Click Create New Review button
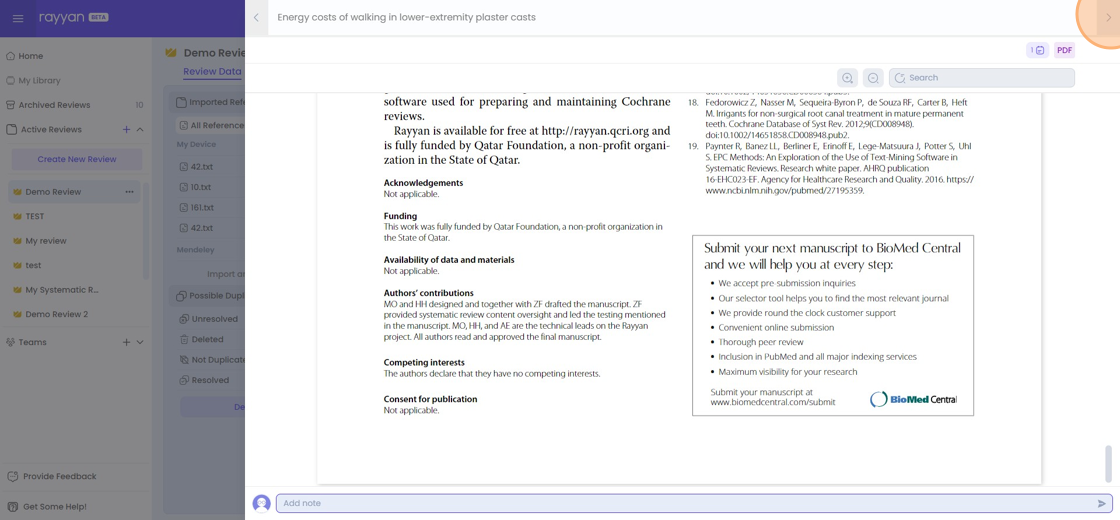Screen dimensions: 1120x520 (x=77, y=159)
